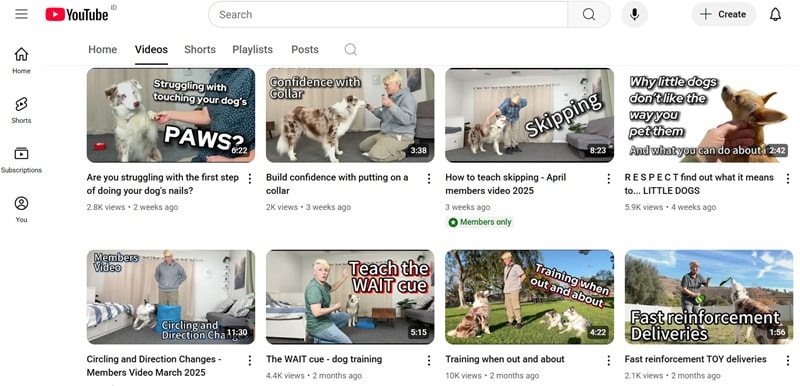Focus the YouTube search field

tap(388, 14)
